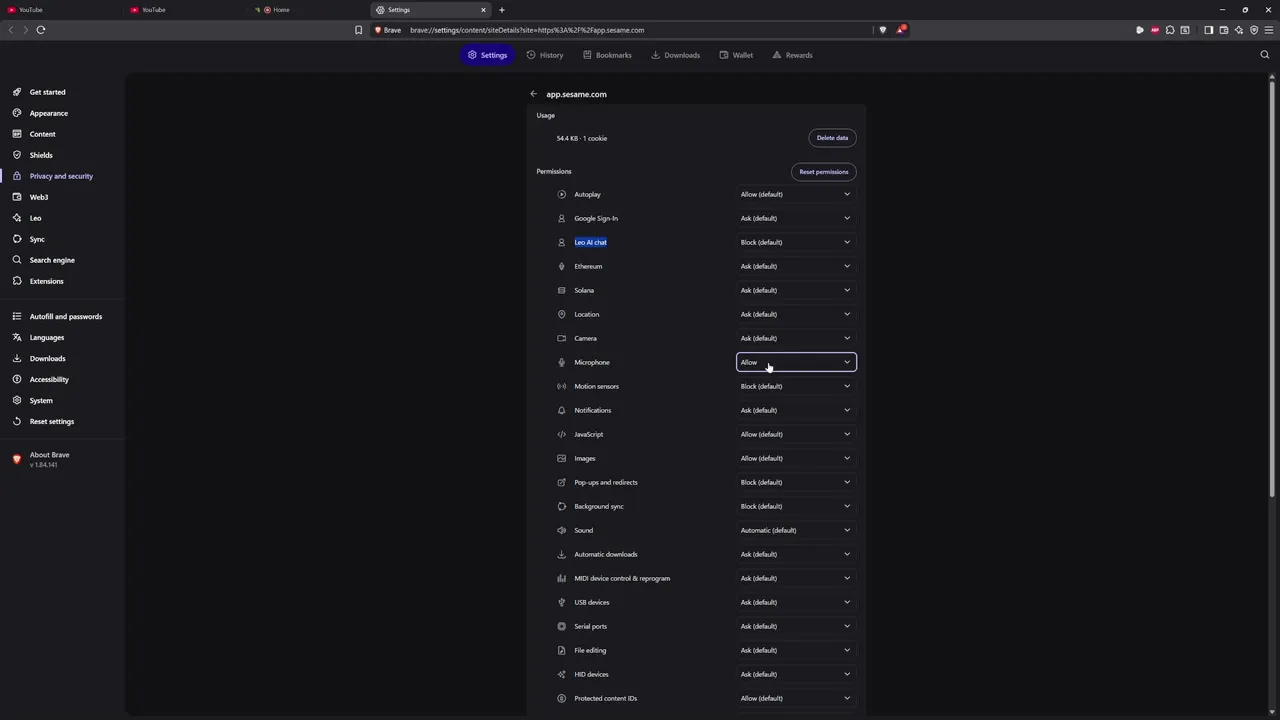Open Appearance settings in sidebar
Viewport: 1280px width, 720px height.
49,113
